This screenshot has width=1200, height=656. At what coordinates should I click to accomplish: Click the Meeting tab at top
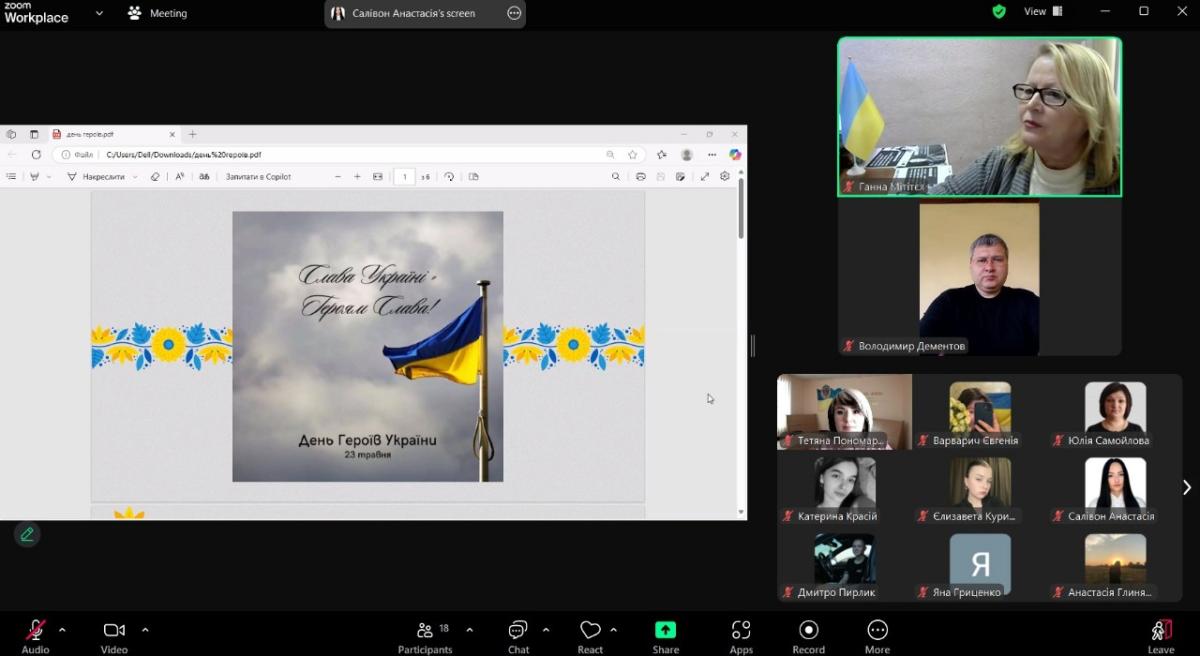pos(158,13)
